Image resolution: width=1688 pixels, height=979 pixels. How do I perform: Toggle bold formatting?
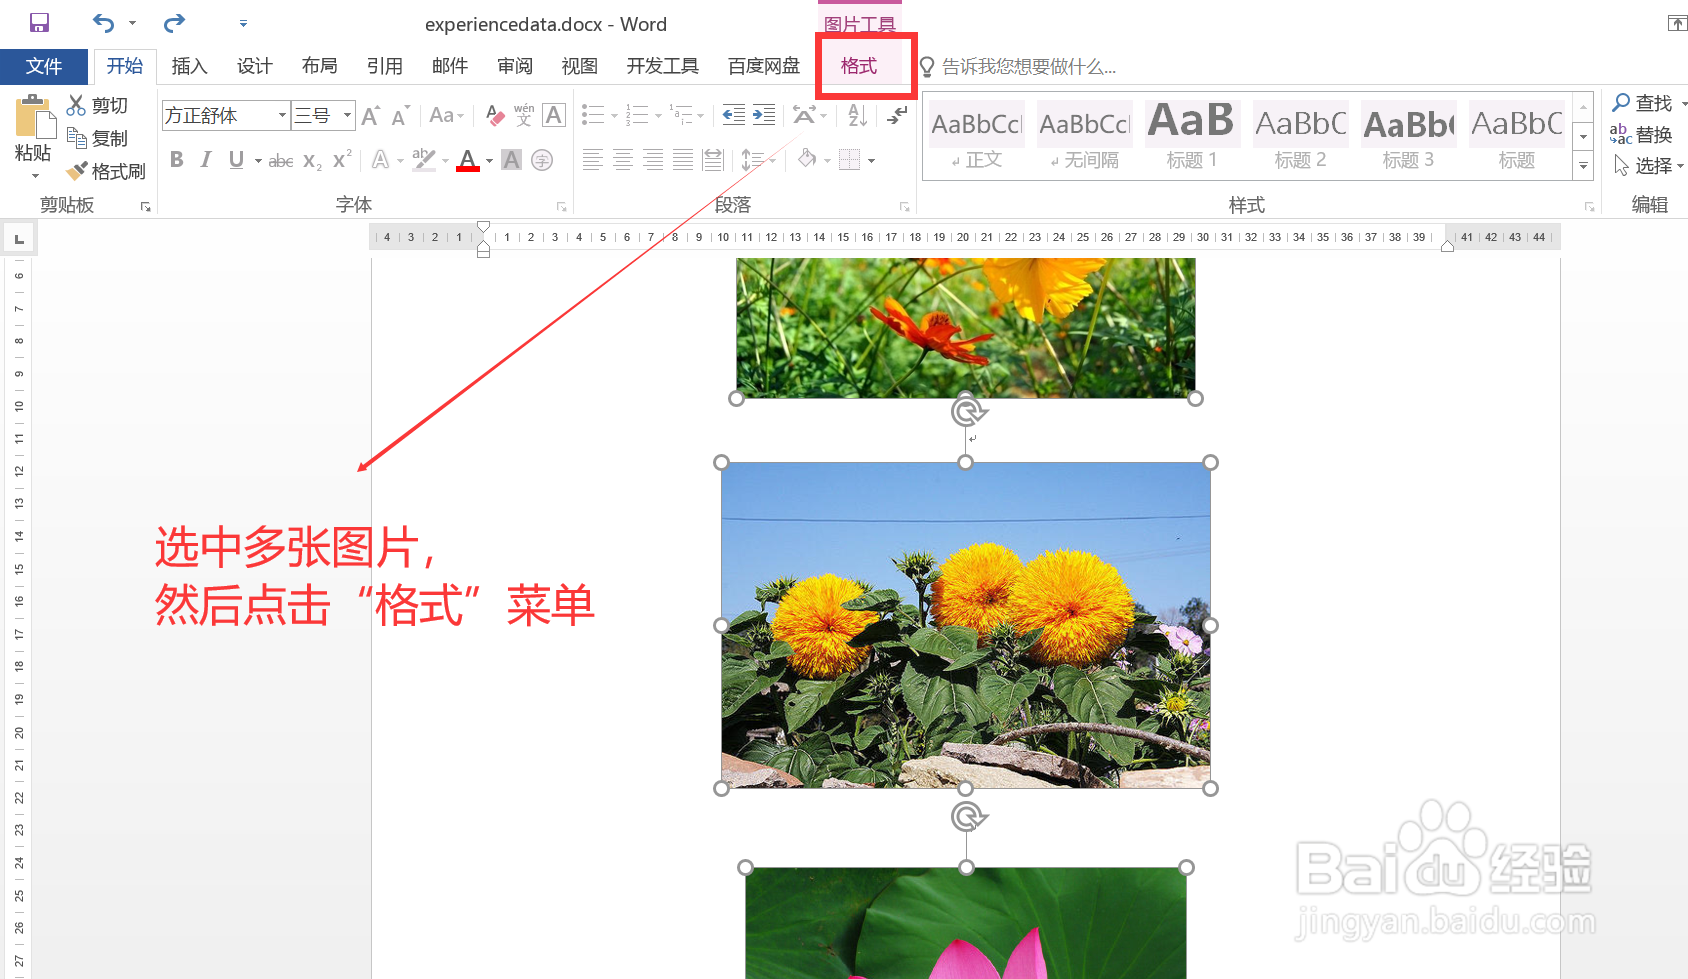coord(176,159)
